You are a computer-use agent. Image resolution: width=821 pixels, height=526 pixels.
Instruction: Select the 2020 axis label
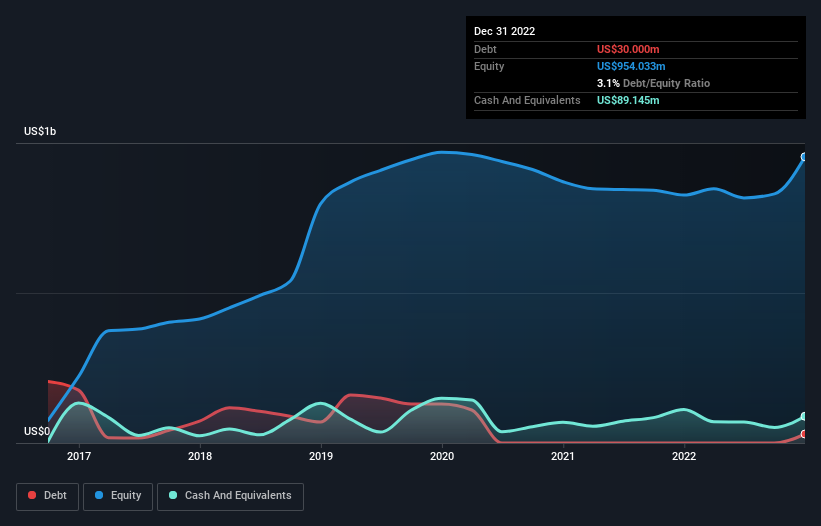(442, 456)
